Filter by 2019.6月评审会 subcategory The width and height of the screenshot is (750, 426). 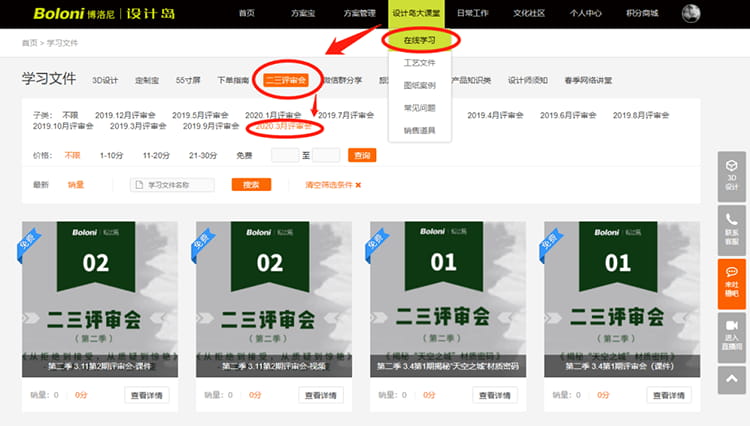click(x=568, y=115)
